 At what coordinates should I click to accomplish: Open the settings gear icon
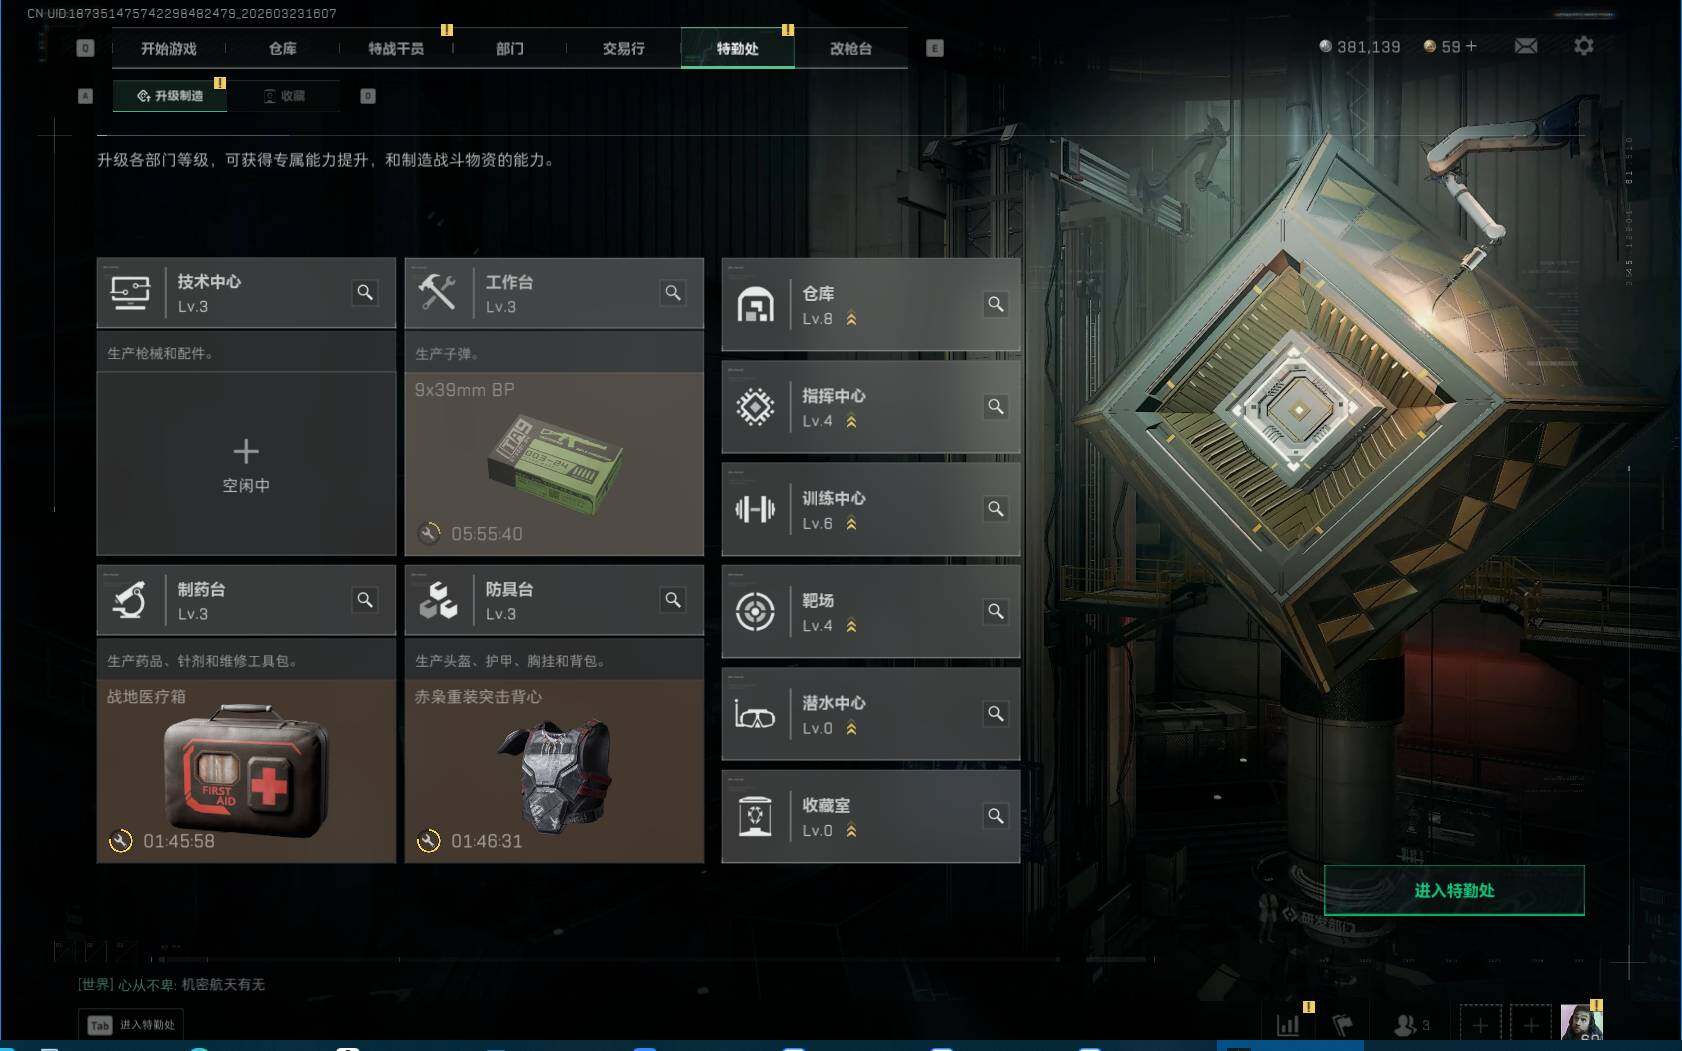(1583, 46)
